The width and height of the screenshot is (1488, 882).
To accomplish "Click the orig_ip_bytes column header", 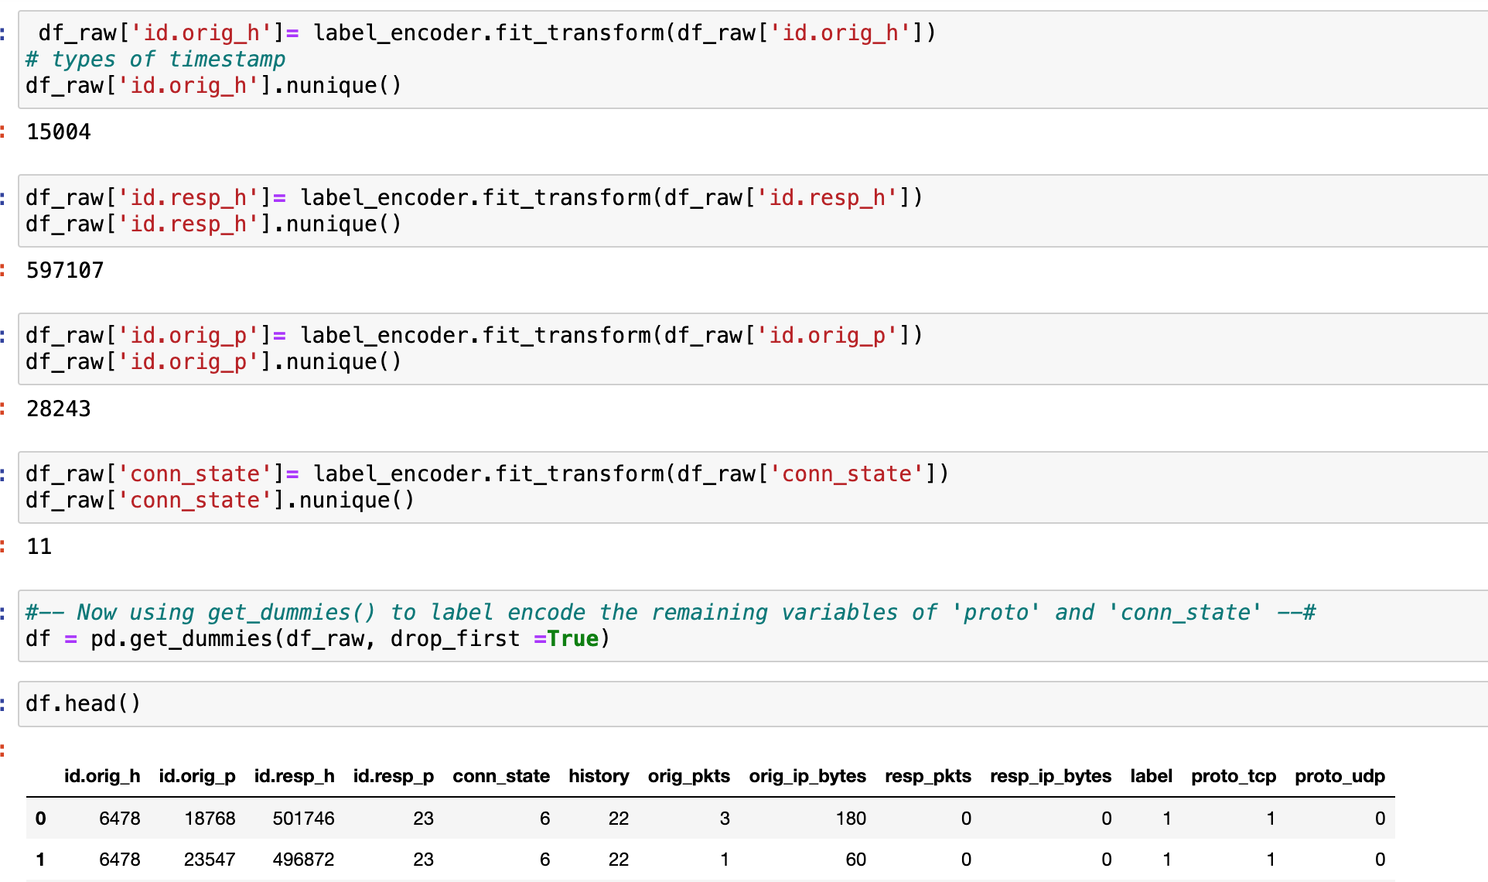I will [x=807, y=776].
